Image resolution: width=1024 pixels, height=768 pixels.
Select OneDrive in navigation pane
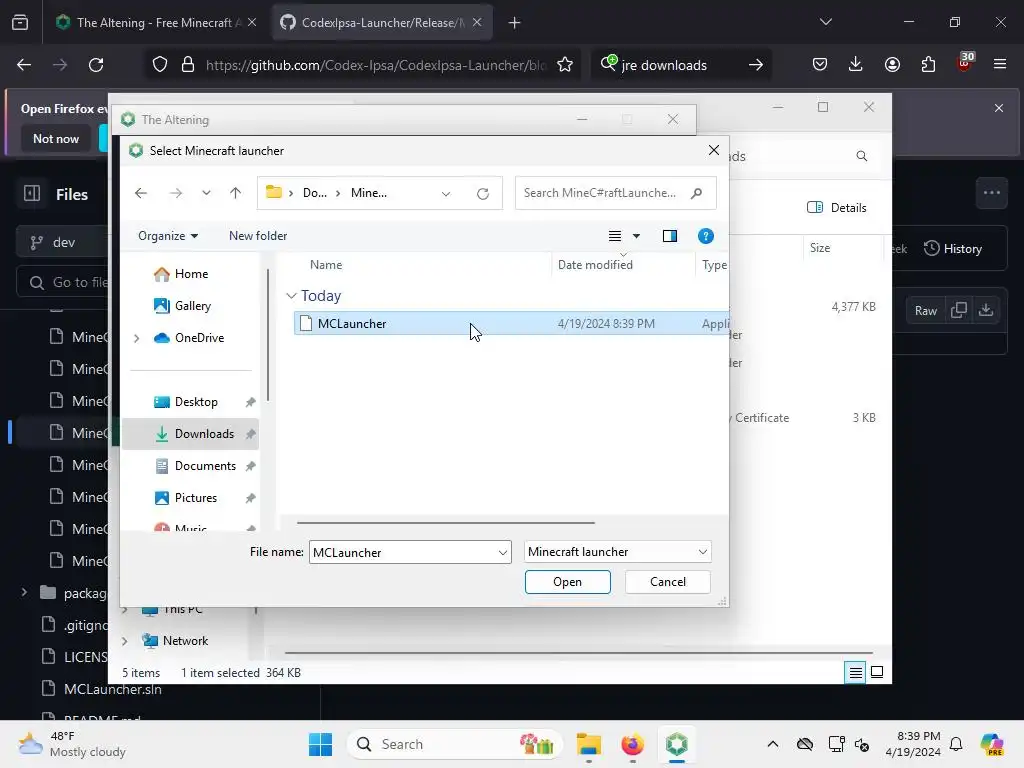pos(199,338)
